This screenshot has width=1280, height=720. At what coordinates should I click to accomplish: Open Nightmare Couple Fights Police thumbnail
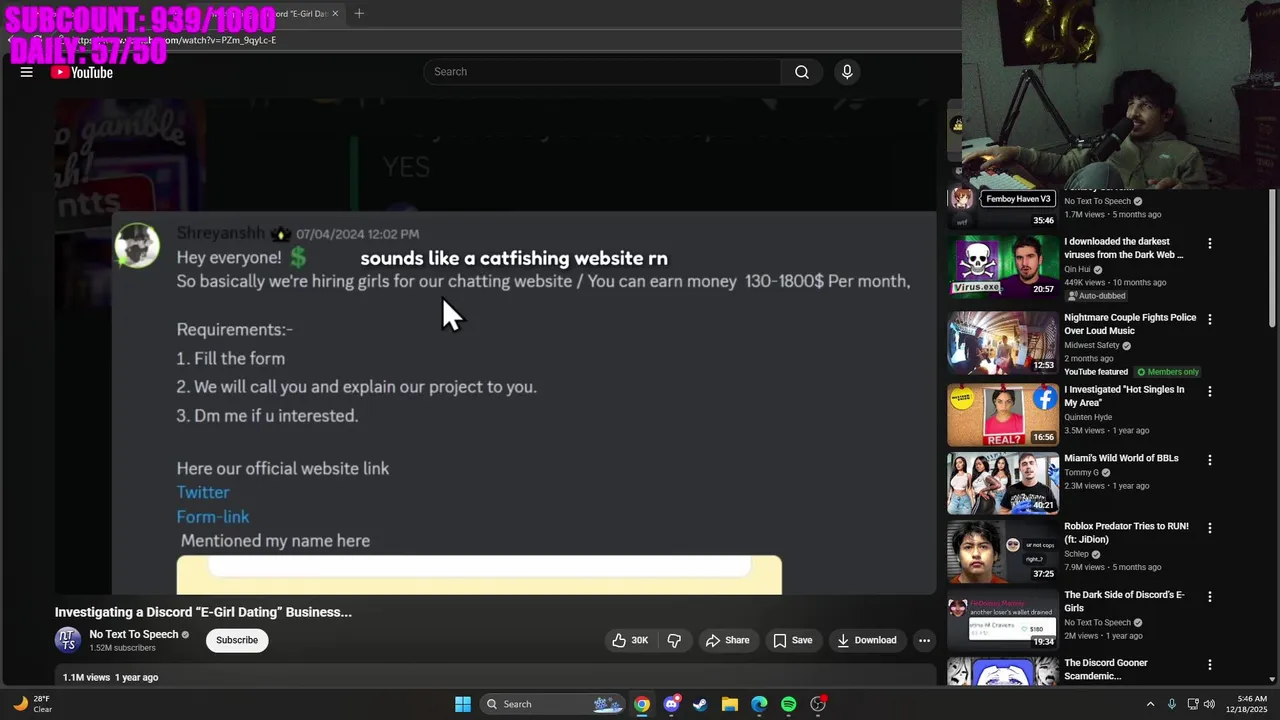coord(1003,342)
